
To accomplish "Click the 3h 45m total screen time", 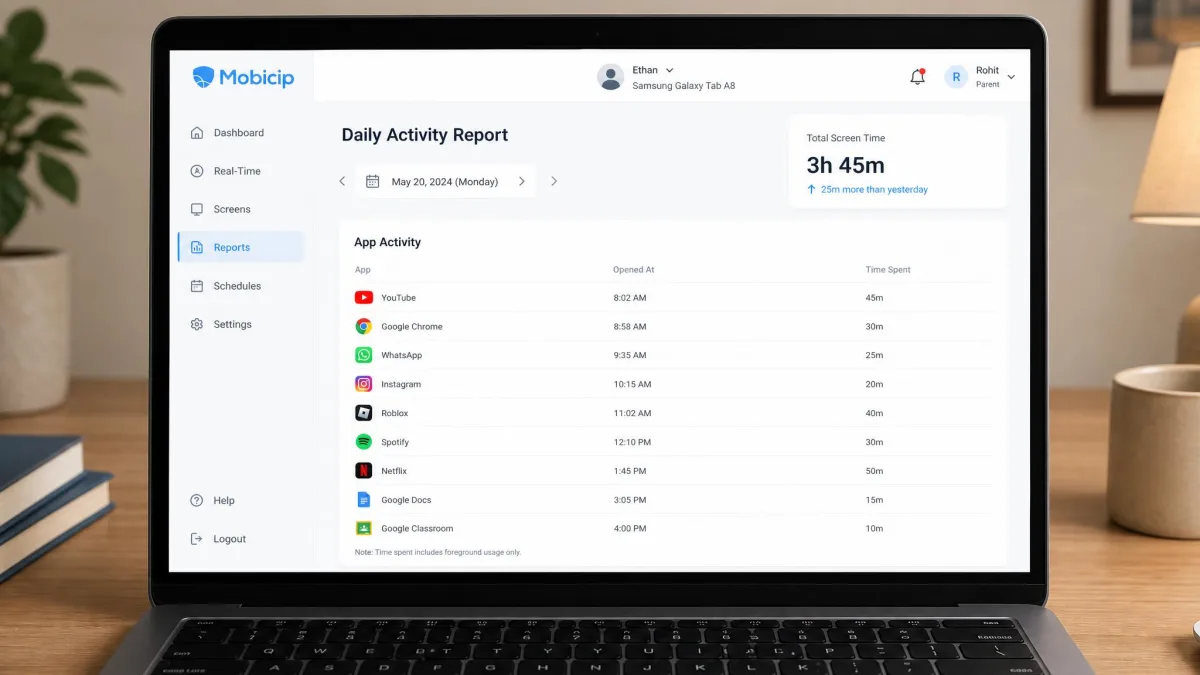I will coord(846,165).
